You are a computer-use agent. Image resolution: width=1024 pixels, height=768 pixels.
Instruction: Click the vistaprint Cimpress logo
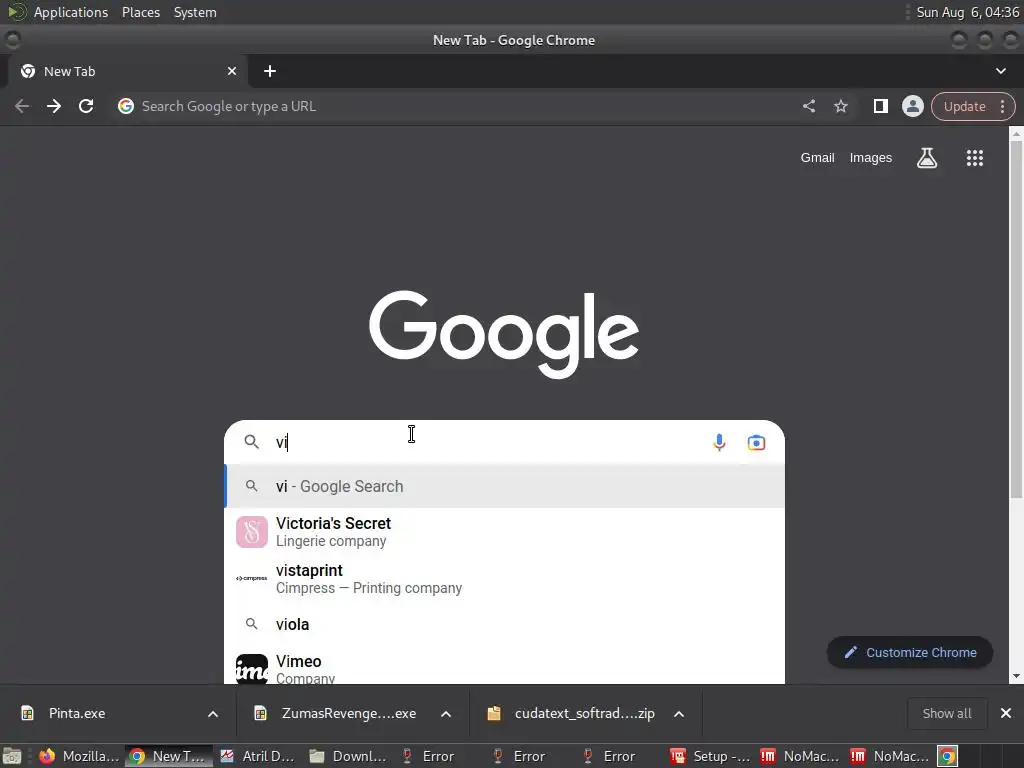pyautogui.click(x=251, y=578)
